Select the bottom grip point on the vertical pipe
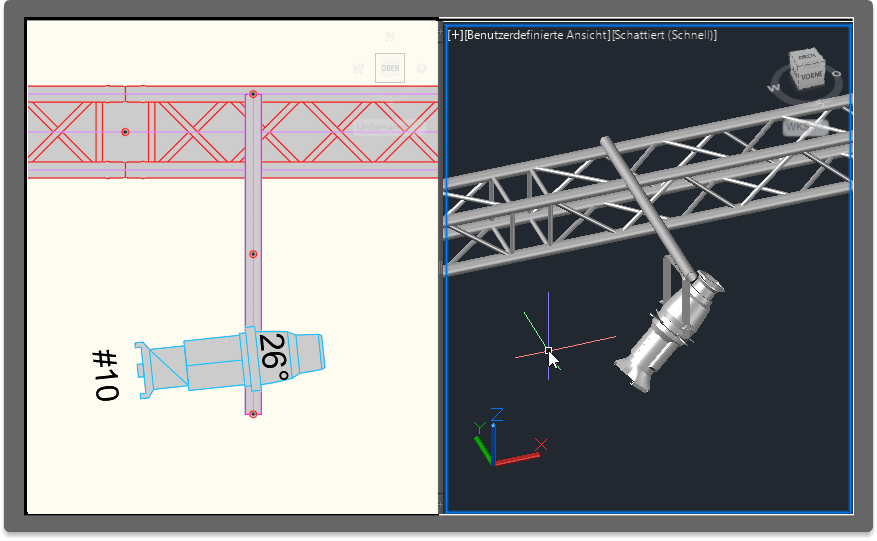 click(253, 413)
